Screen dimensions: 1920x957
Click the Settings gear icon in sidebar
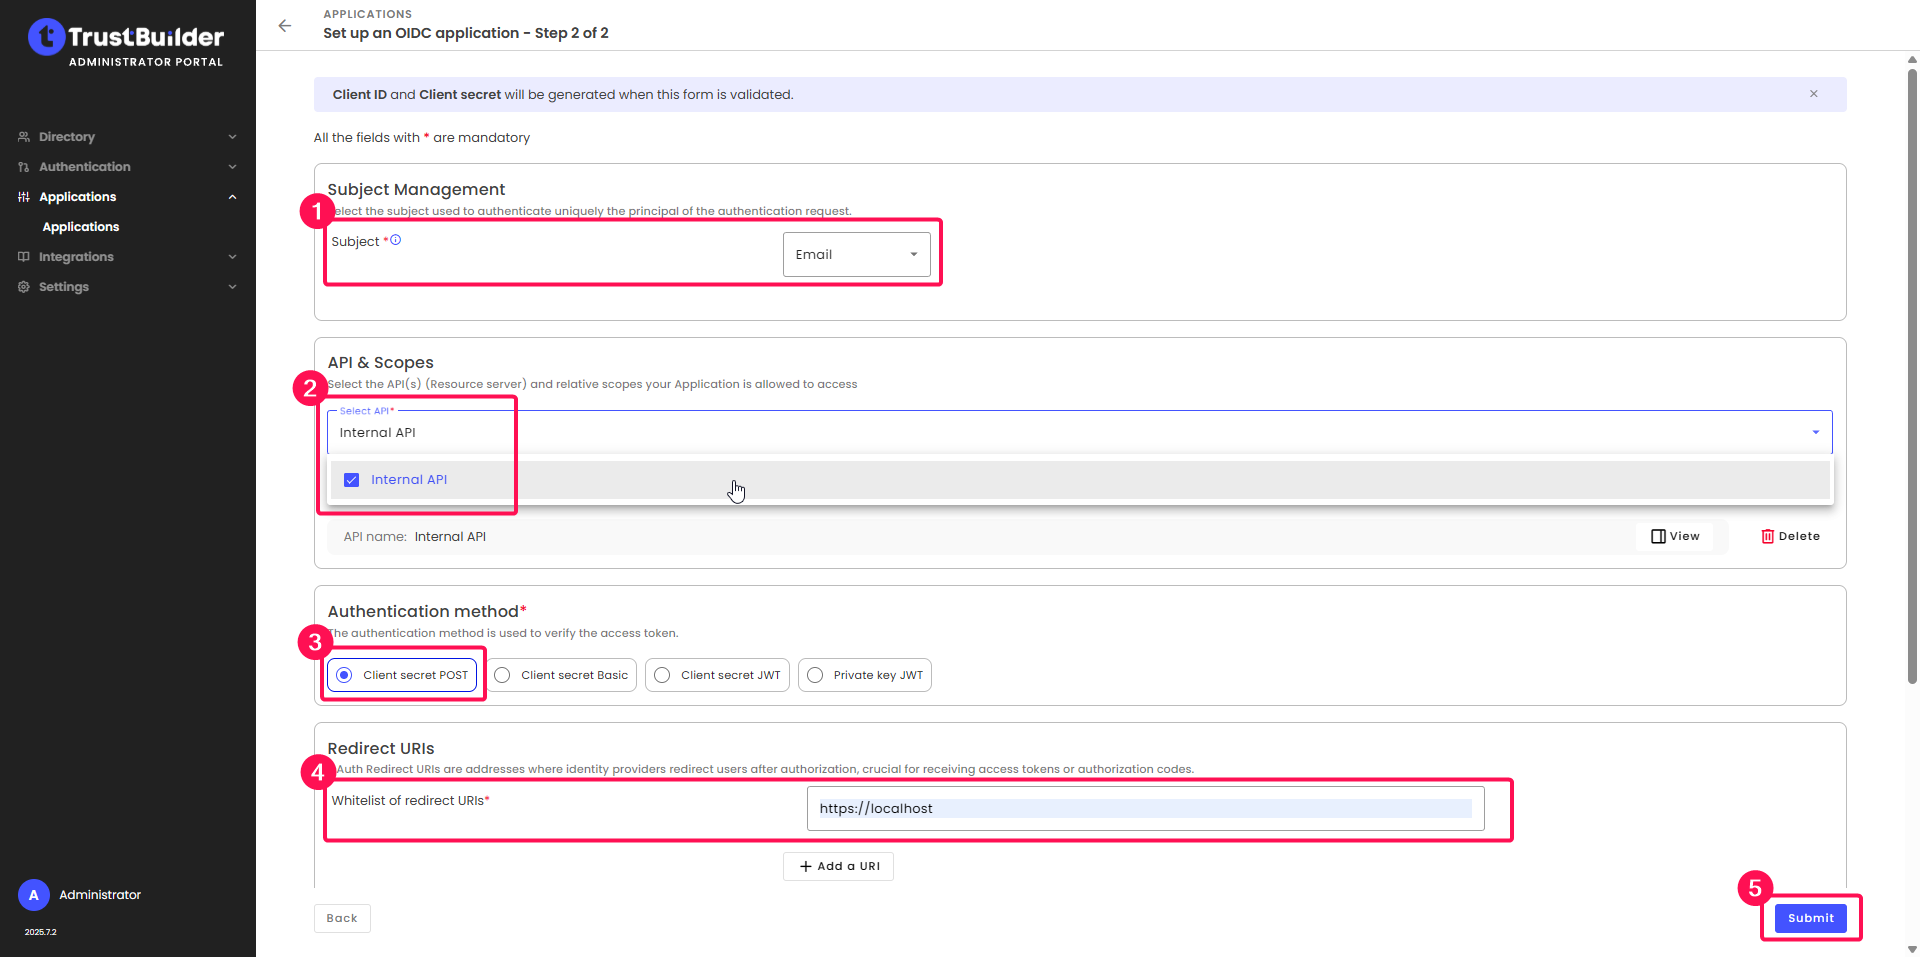pos(24,287)
